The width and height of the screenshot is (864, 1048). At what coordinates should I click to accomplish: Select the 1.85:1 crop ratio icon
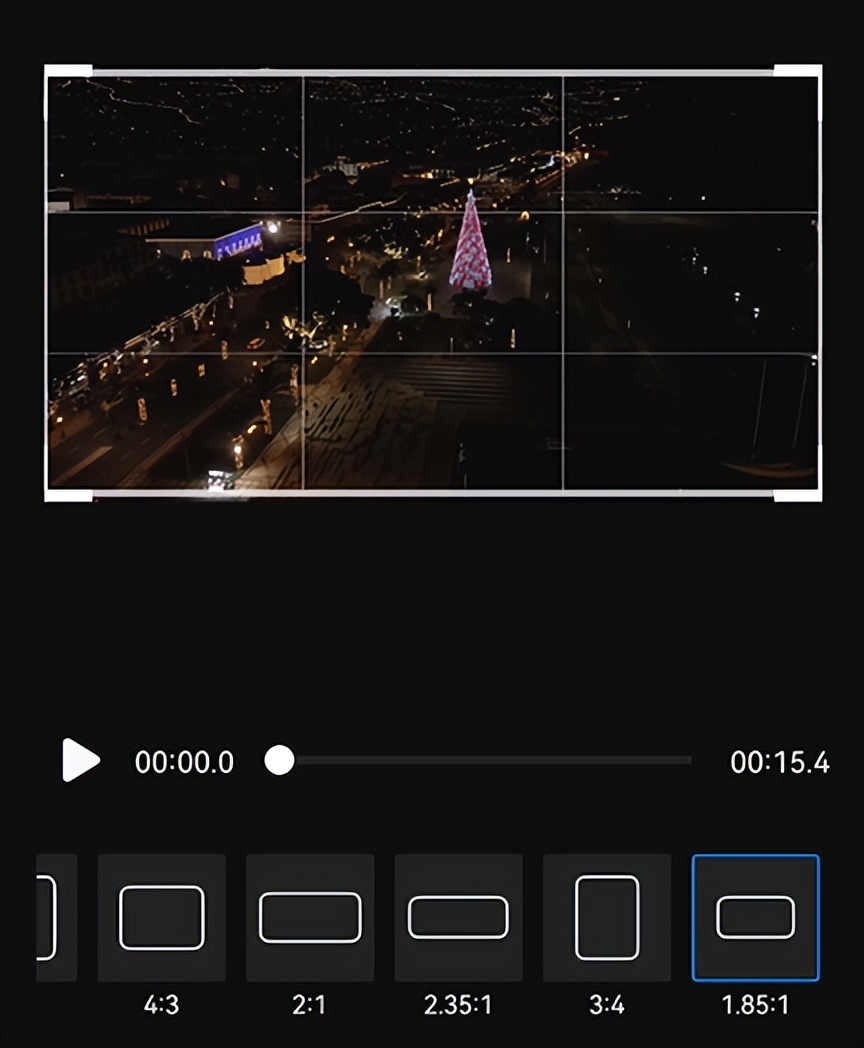pyautogui.click(x=756, y=918)
